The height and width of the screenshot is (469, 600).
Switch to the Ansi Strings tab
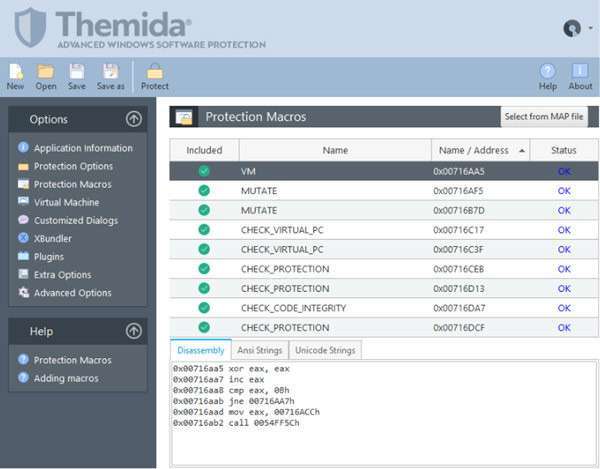[258, 350]
